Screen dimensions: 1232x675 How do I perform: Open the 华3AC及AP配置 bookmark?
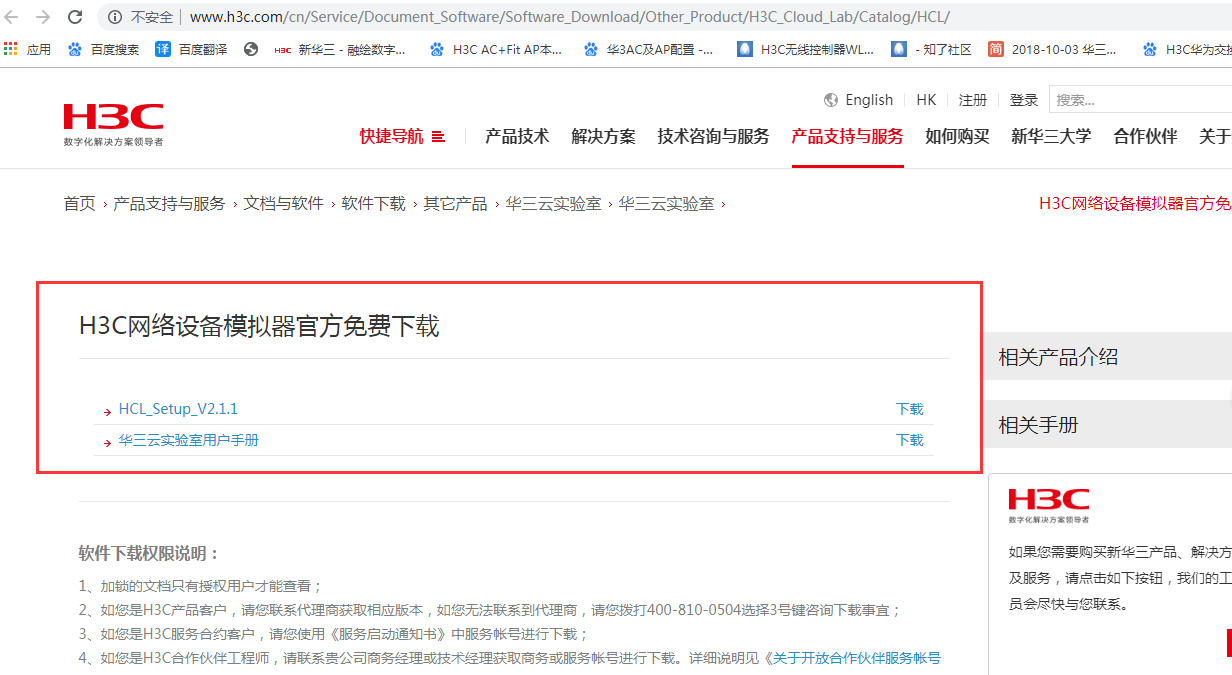click(649, 49)
